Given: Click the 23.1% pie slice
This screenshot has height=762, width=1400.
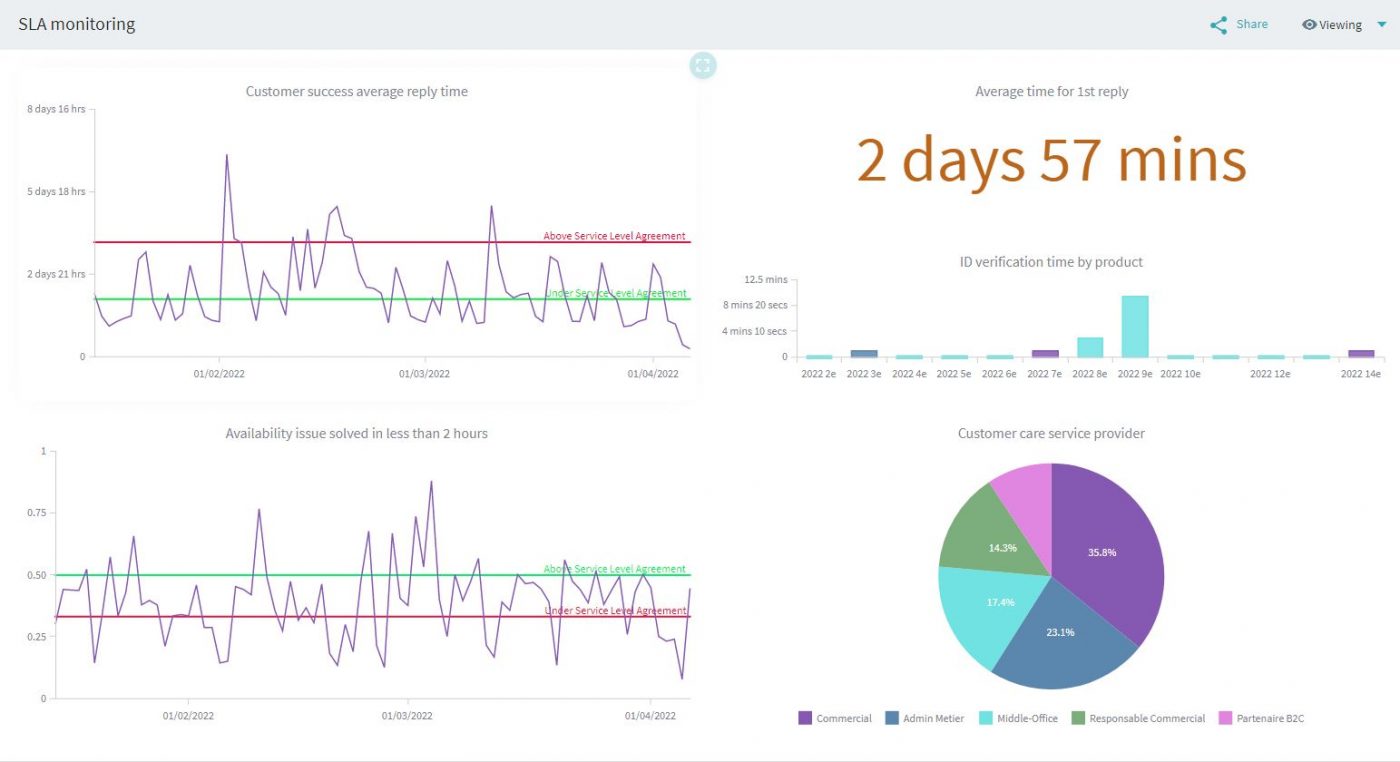Looking at the screenshot, I should (x=1059, y=630).
